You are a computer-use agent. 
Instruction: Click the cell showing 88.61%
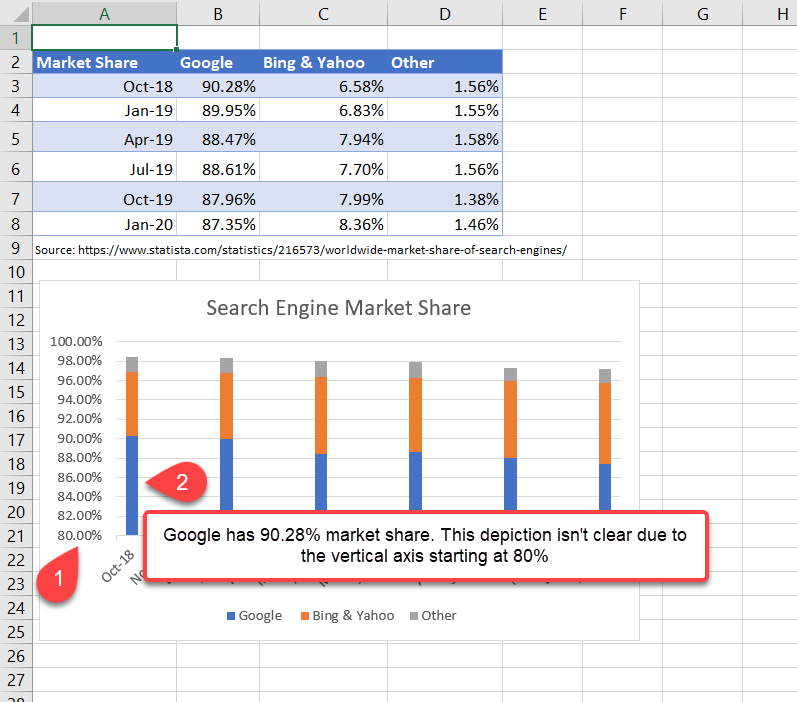click(218, 169)
